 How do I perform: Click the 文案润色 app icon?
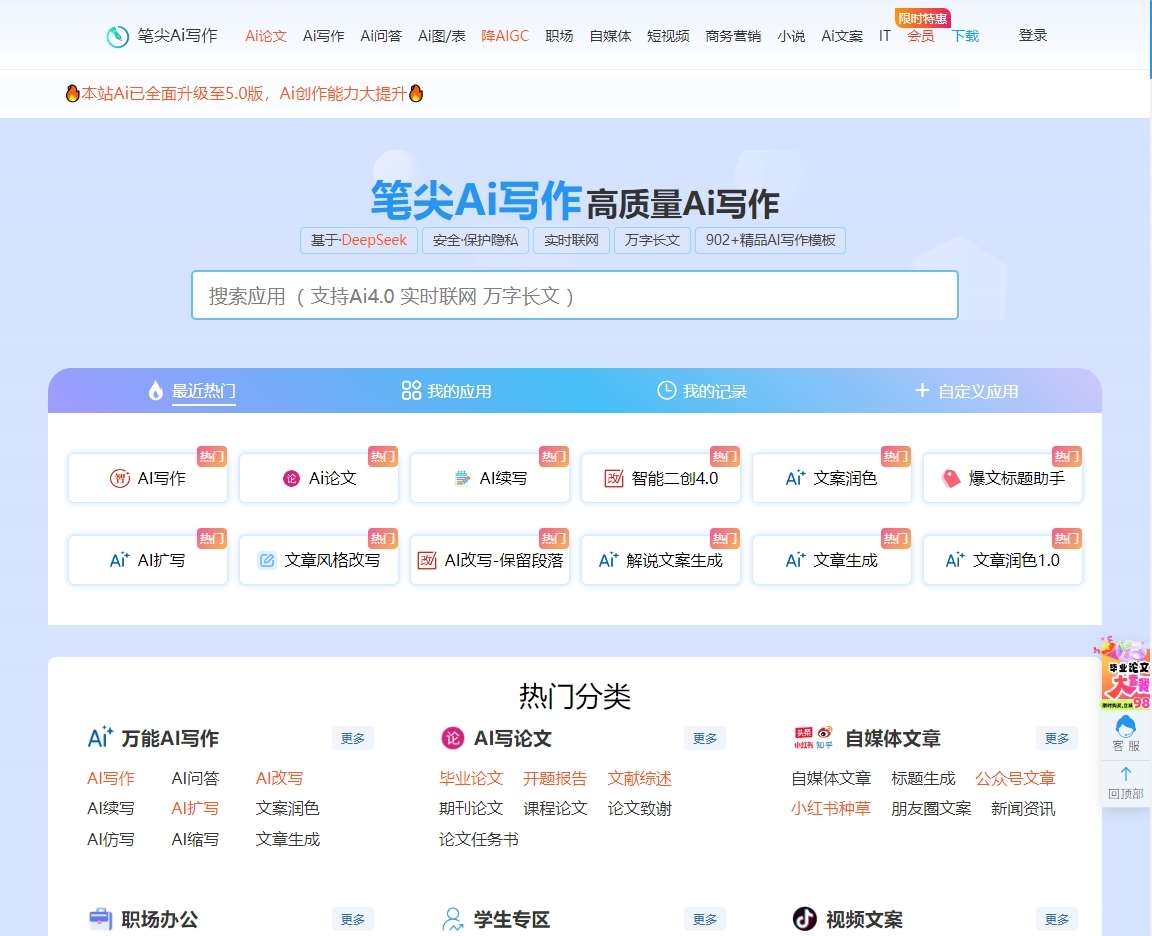pos(831,478)
